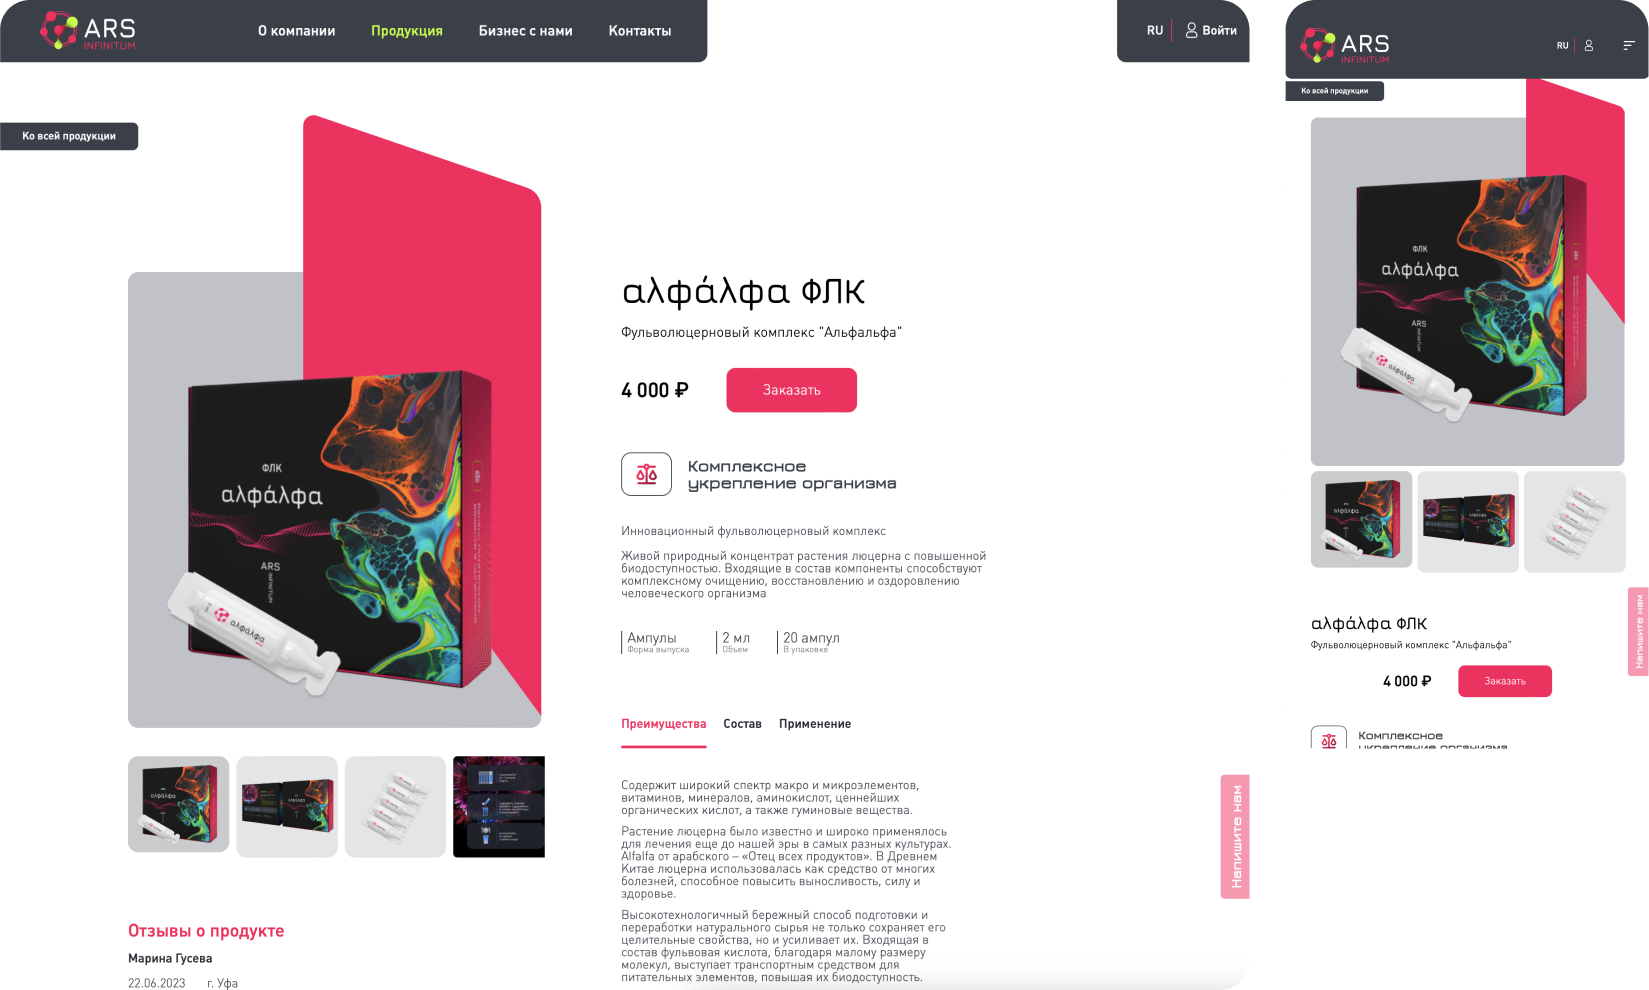Click the ARS Infinitum logo in mobile header
Viewport: 1649px width, 990px height.
click(1345, 46)
